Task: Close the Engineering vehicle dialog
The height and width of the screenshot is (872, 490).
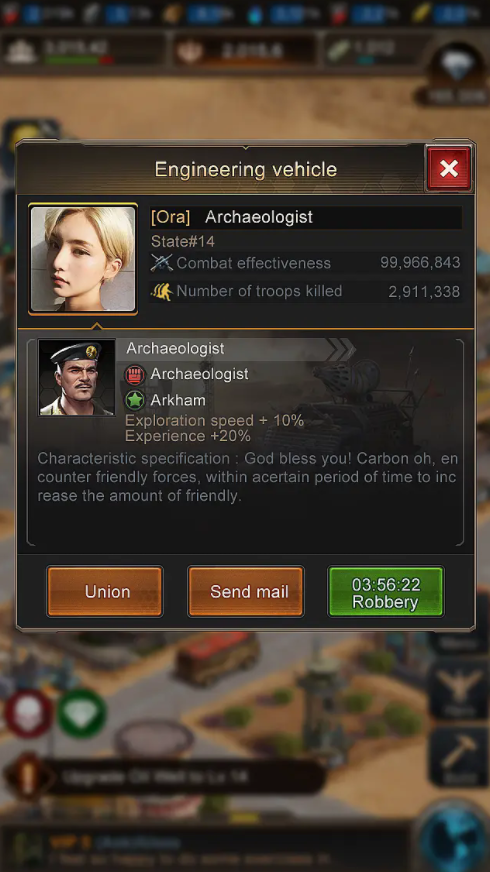Action: coord(448,168)
